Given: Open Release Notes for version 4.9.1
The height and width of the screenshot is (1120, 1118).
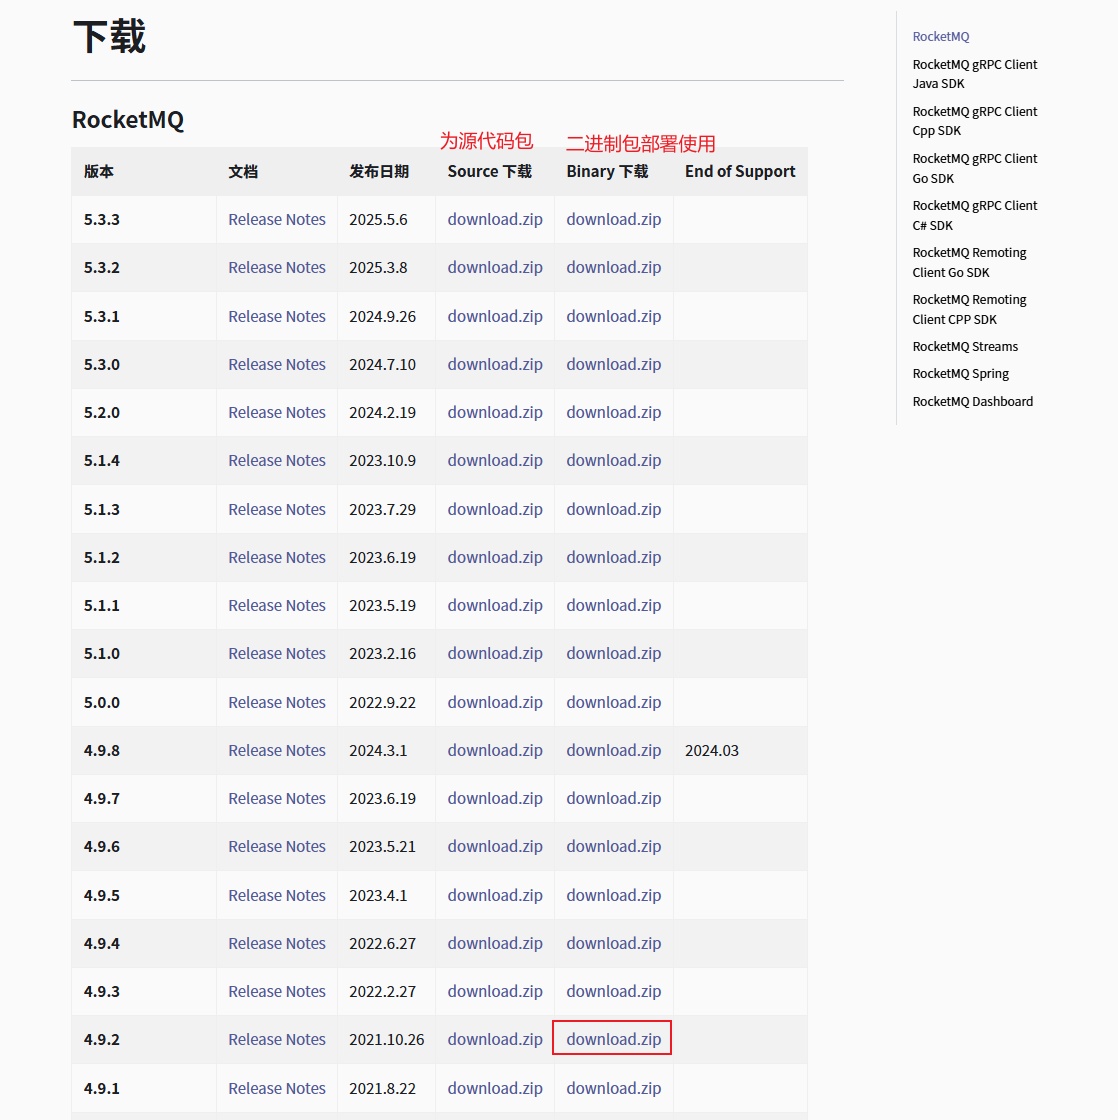Looking at the screenshot, I should click(276, 1088).
